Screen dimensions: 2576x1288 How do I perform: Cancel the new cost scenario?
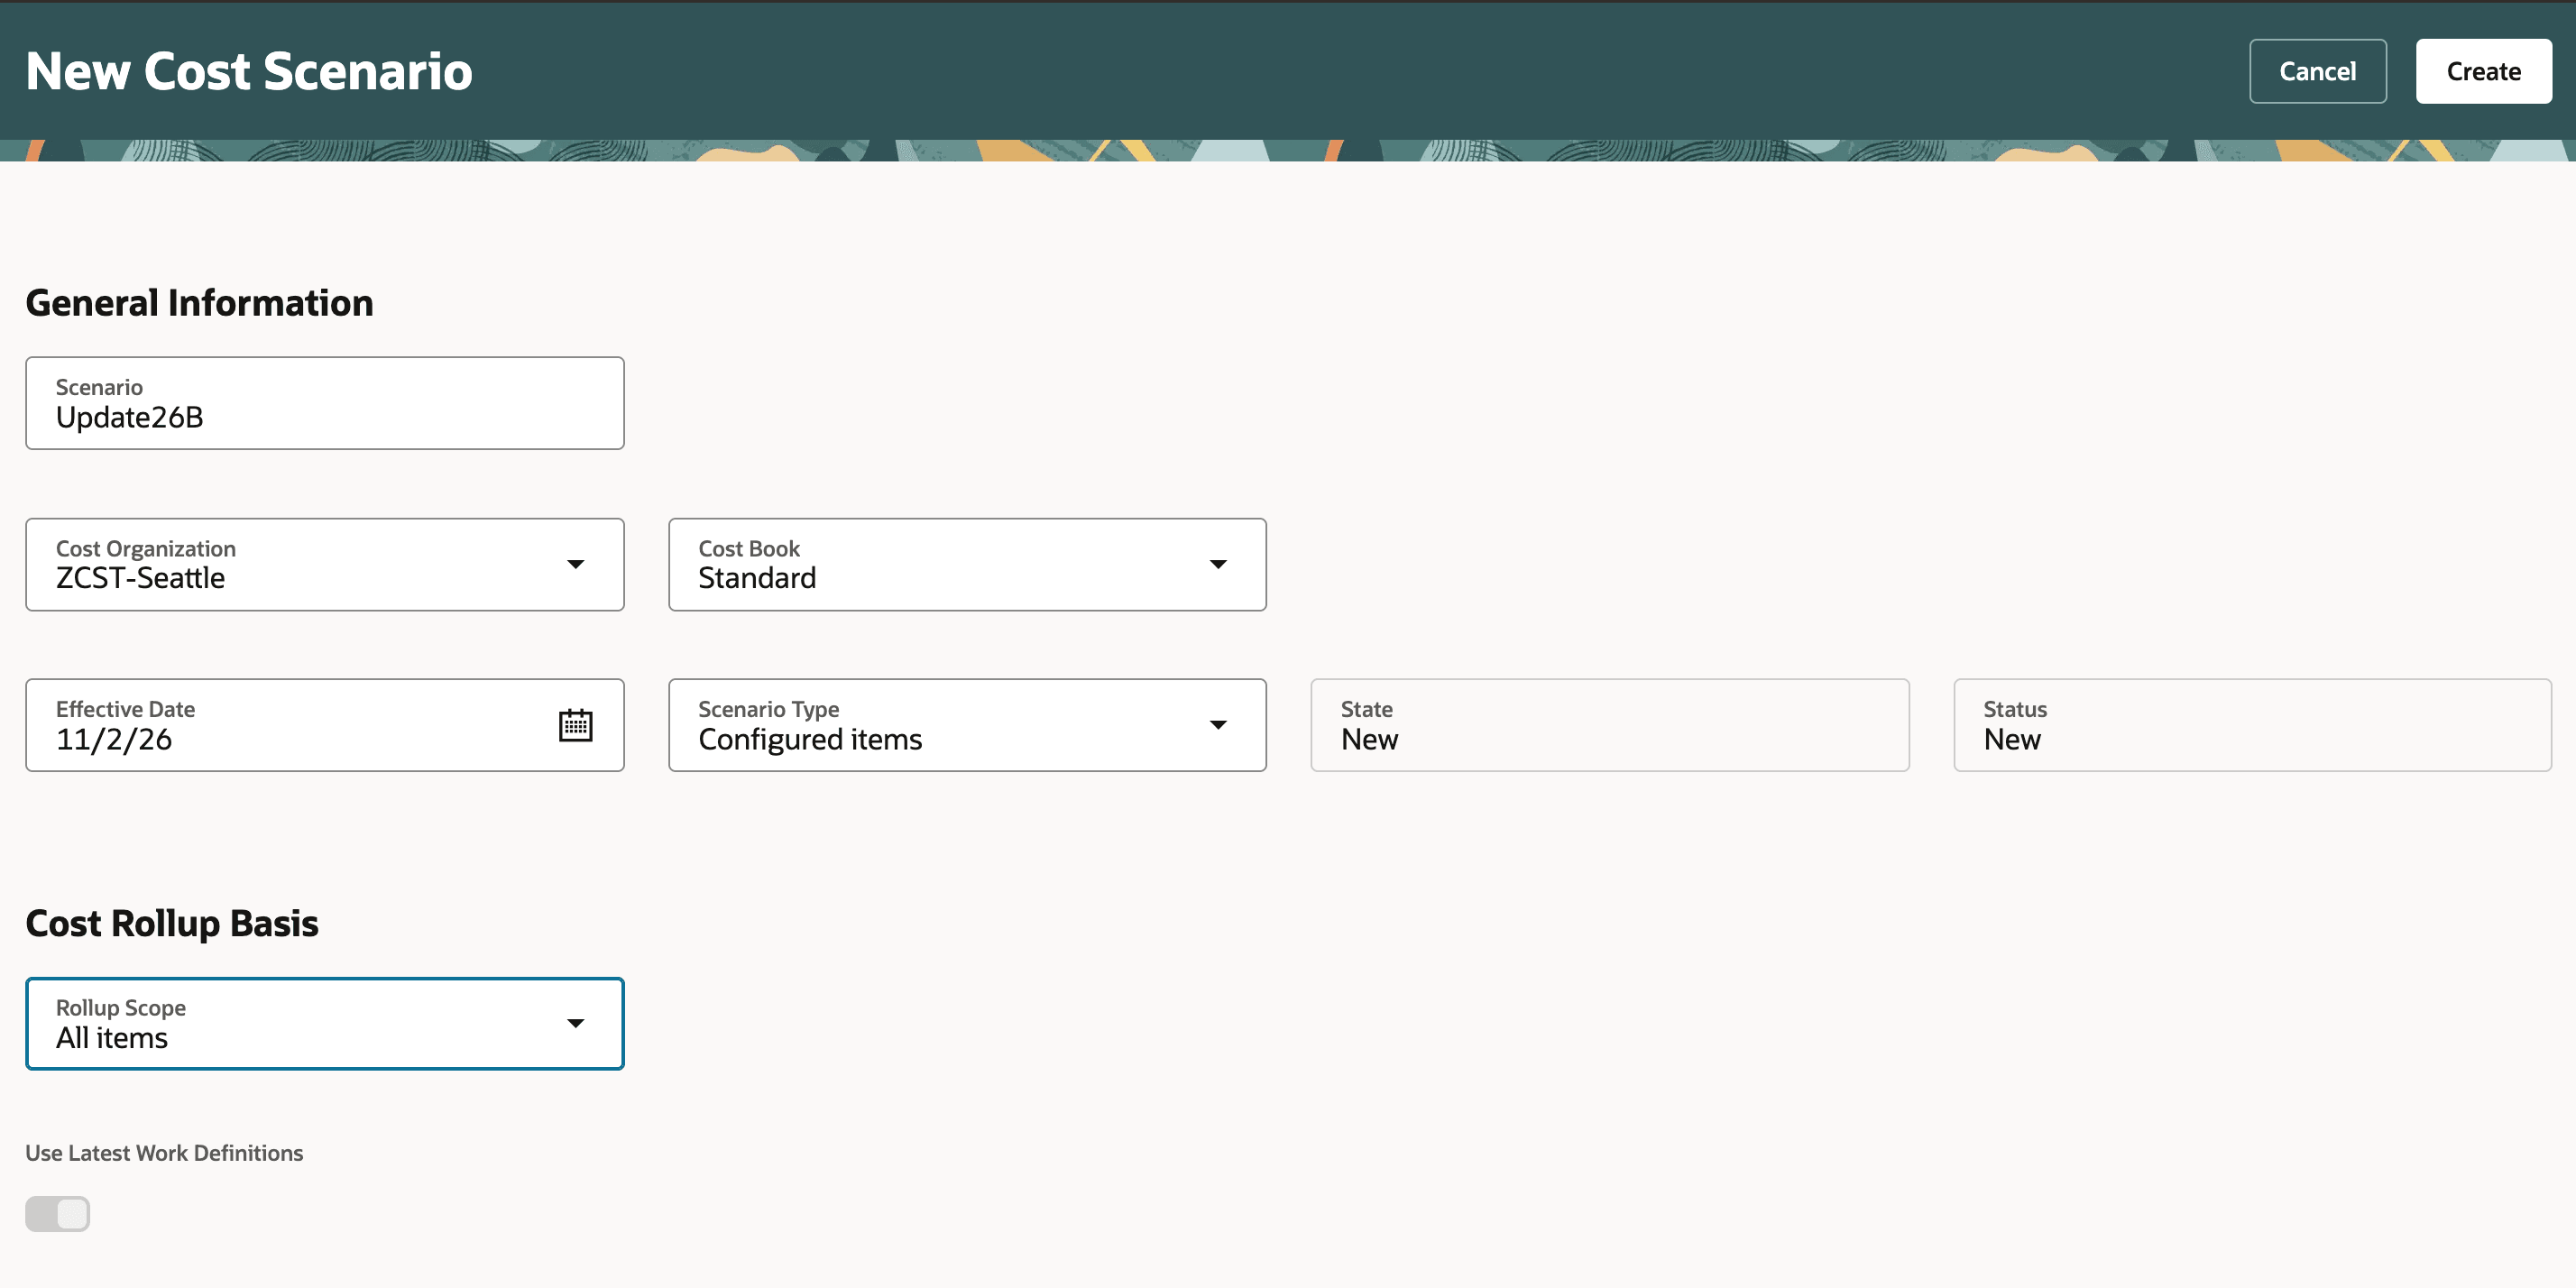pyautogui.click(x=2318, y=70)
